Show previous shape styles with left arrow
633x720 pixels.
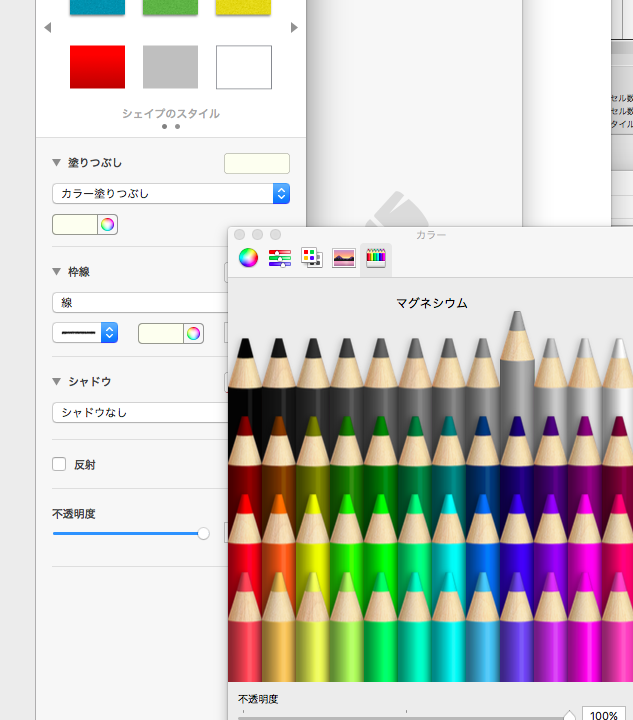click(x=47, y=28)
